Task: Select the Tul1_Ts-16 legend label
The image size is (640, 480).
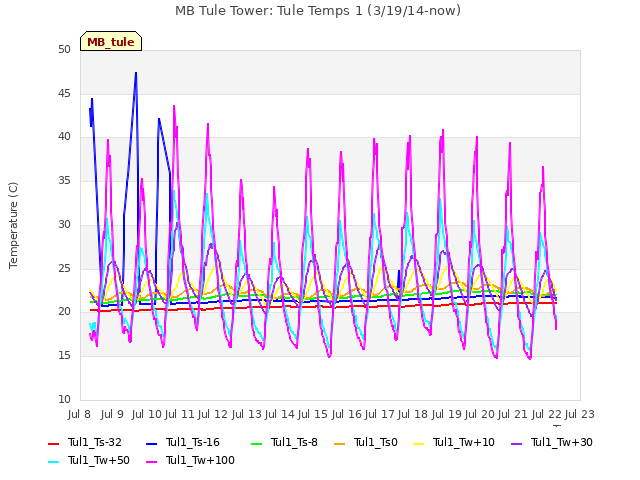Action: click(193, 442)
